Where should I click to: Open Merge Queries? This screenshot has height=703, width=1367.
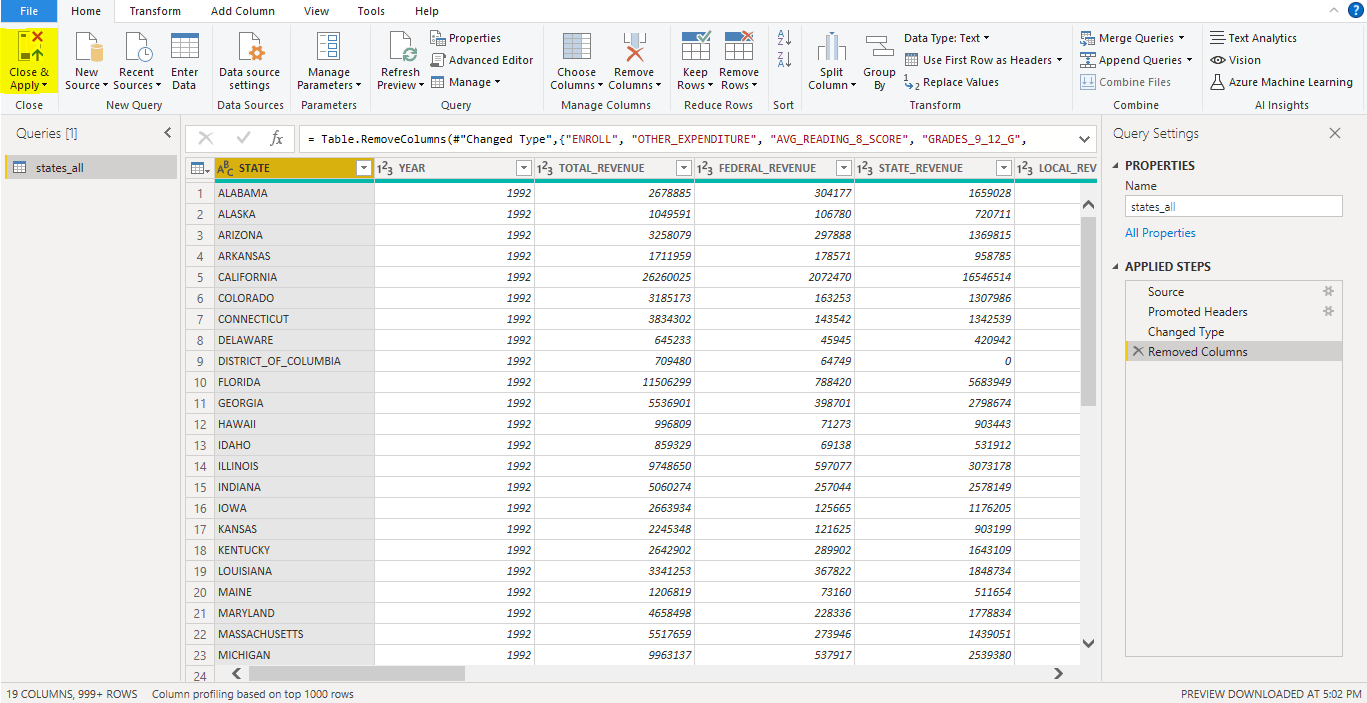click(1133, 38)
